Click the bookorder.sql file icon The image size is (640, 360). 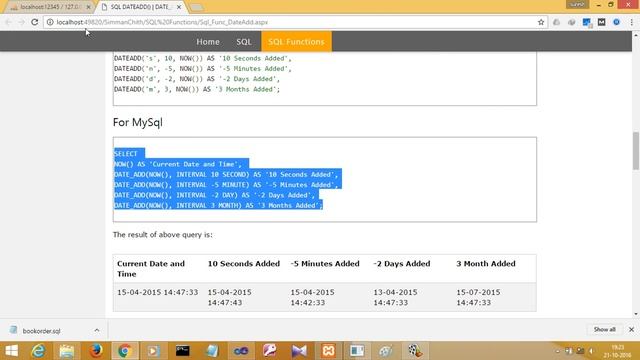click(13, 330)
